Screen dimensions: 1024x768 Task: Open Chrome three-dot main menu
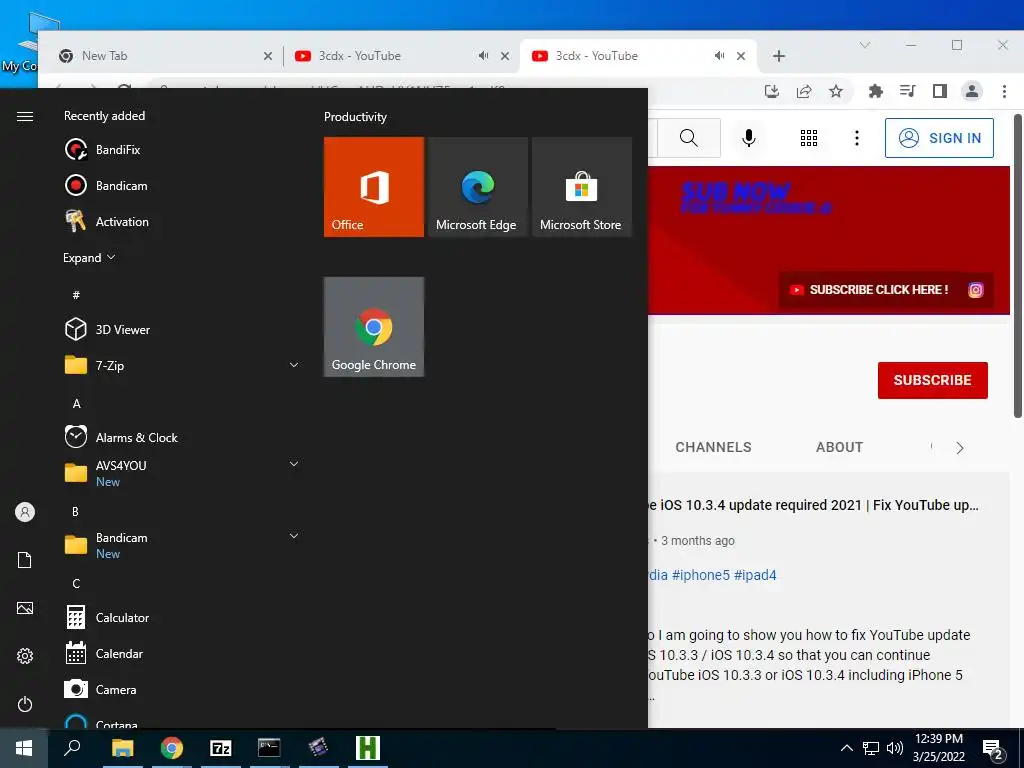(x=1004, y=91)
